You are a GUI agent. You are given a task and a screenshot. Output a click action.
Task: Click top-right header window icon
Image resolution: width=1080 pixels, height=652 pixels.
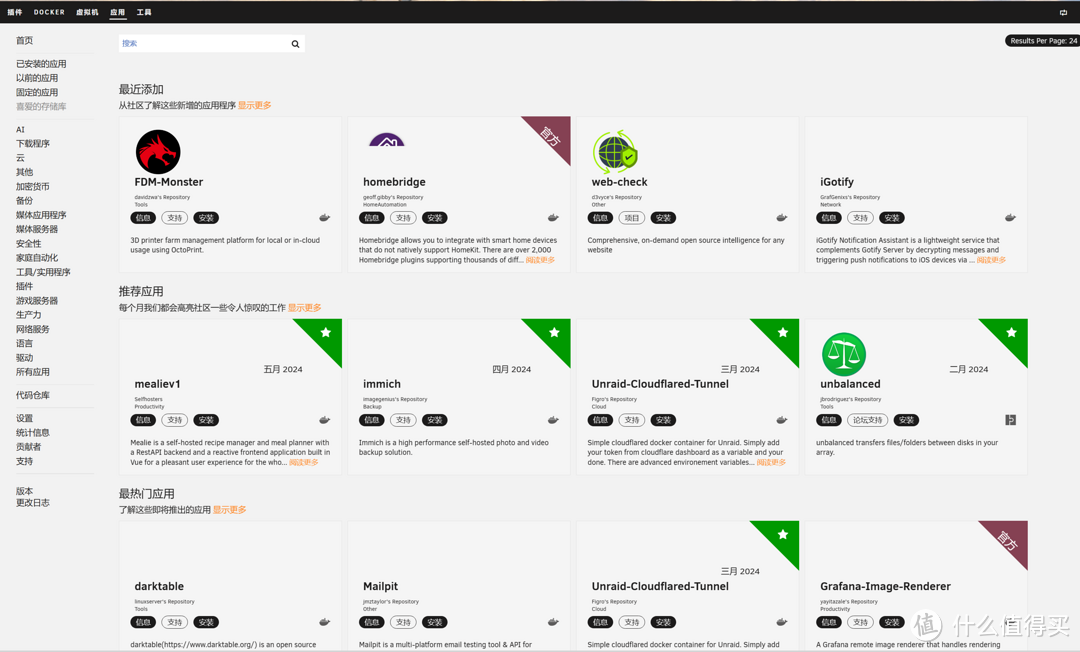(1063, 12)
